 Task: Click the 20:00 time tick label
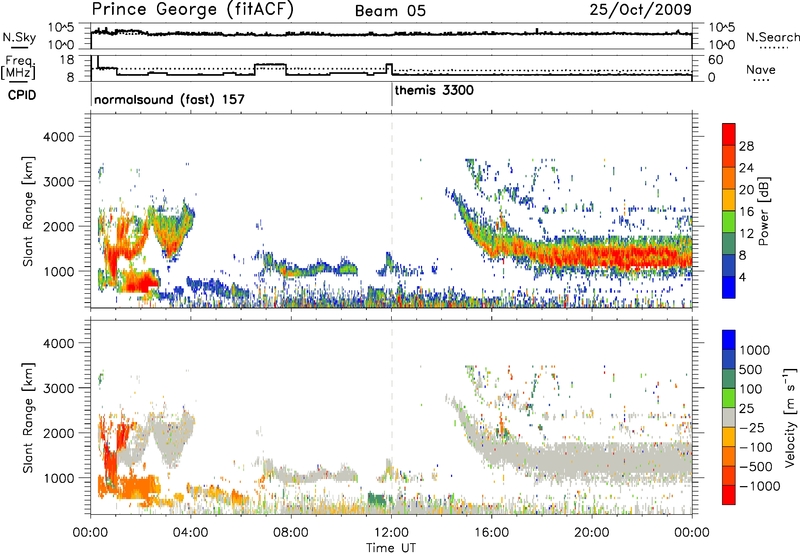point(591,533)
